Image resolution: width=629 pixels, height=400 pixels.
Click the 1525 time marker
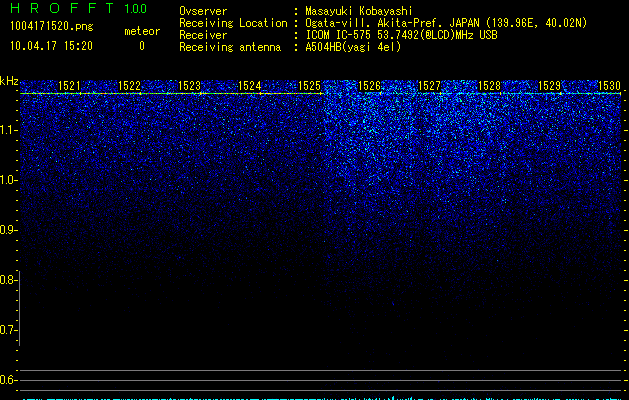[x=309, y=86]
